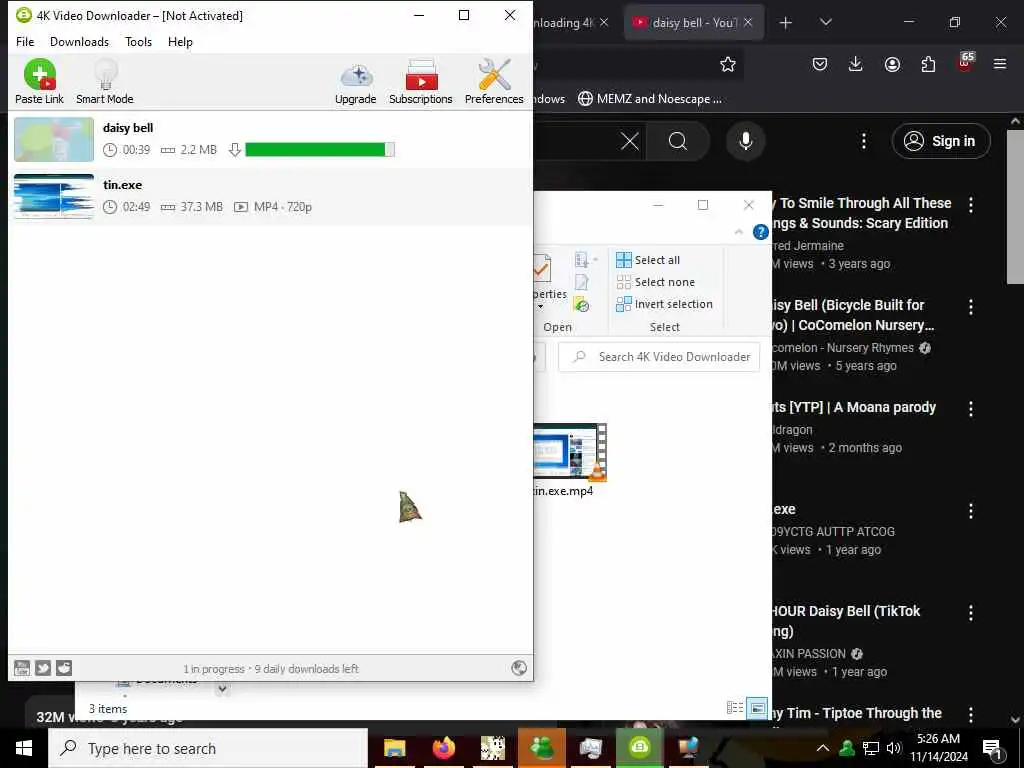The height and width of the screenshot is (768, 1024).
Task: Click Select all in File Explorer
Action: 648,260
